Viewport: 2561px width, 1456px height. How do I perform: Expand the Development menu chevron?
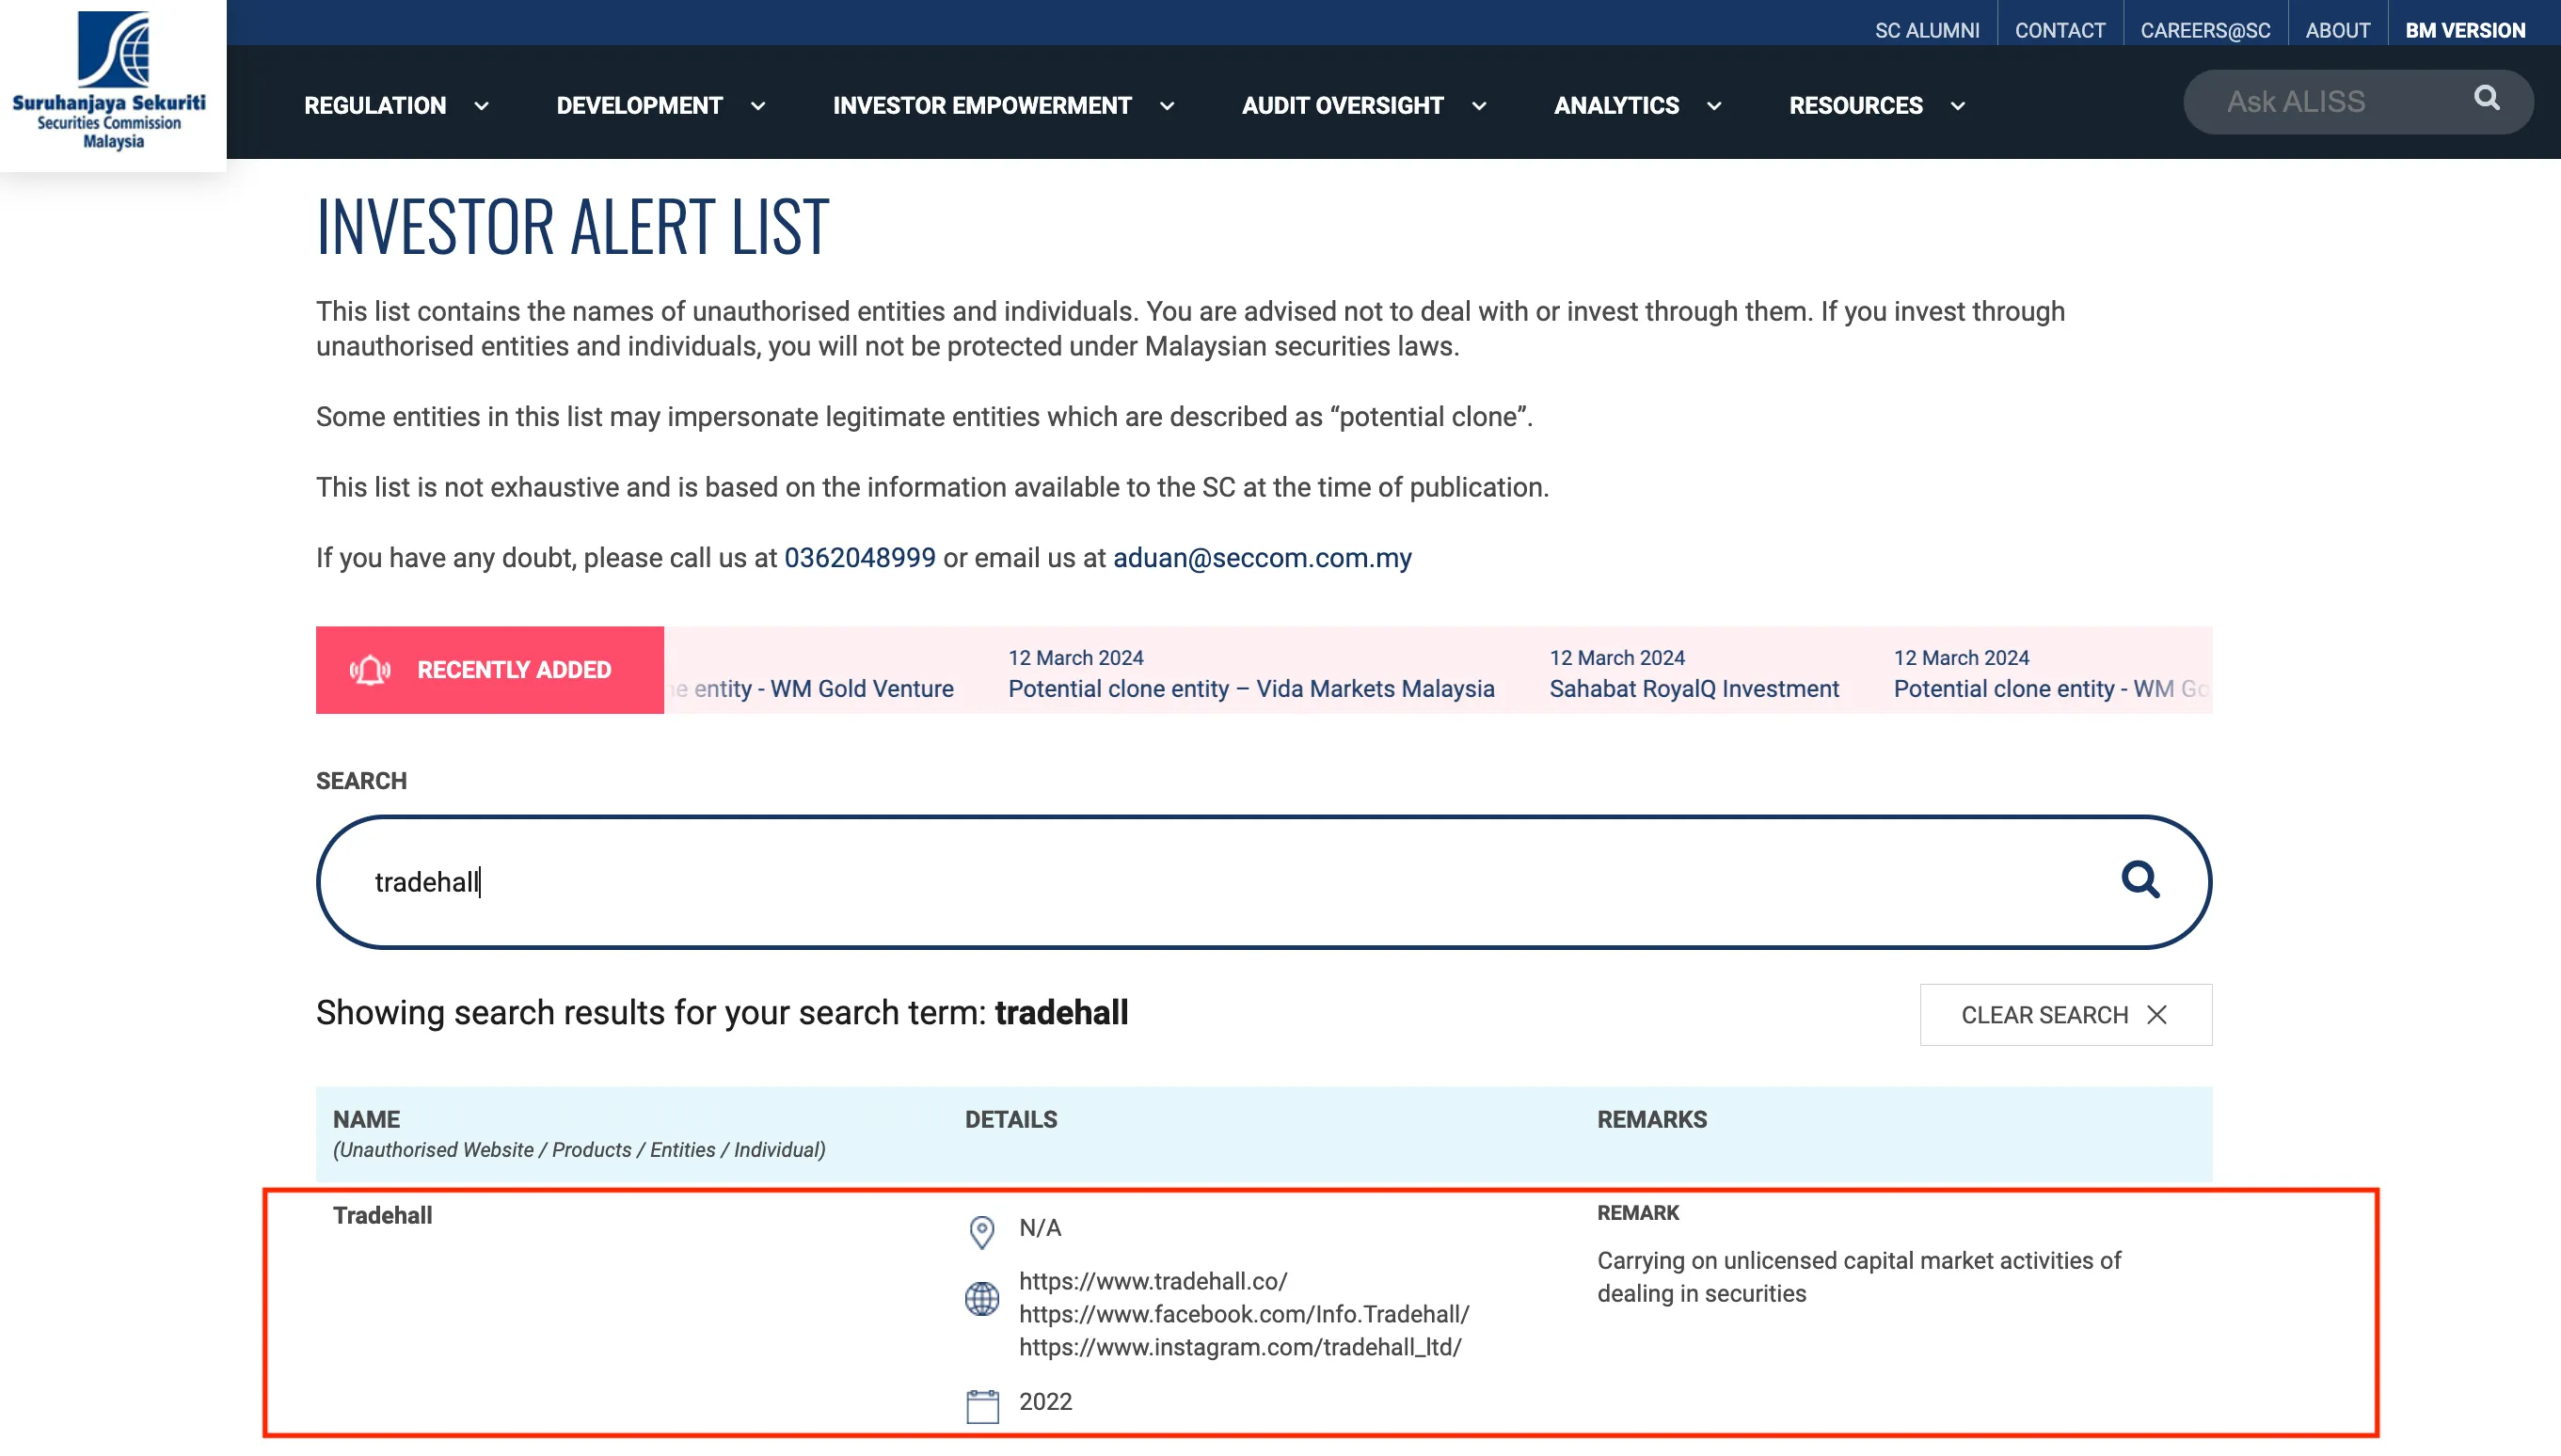(x=758, y=106)
